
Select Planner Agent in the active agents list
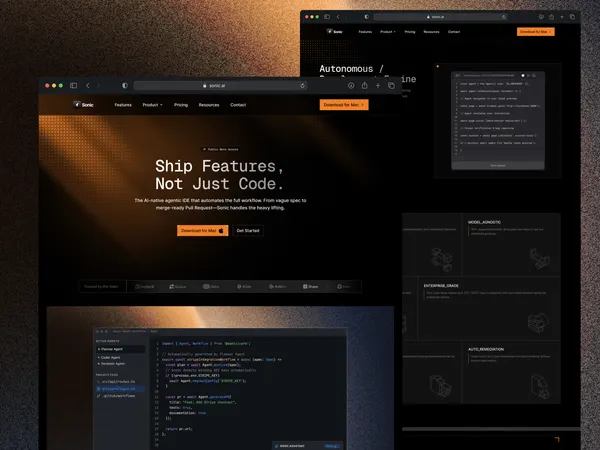120,349
